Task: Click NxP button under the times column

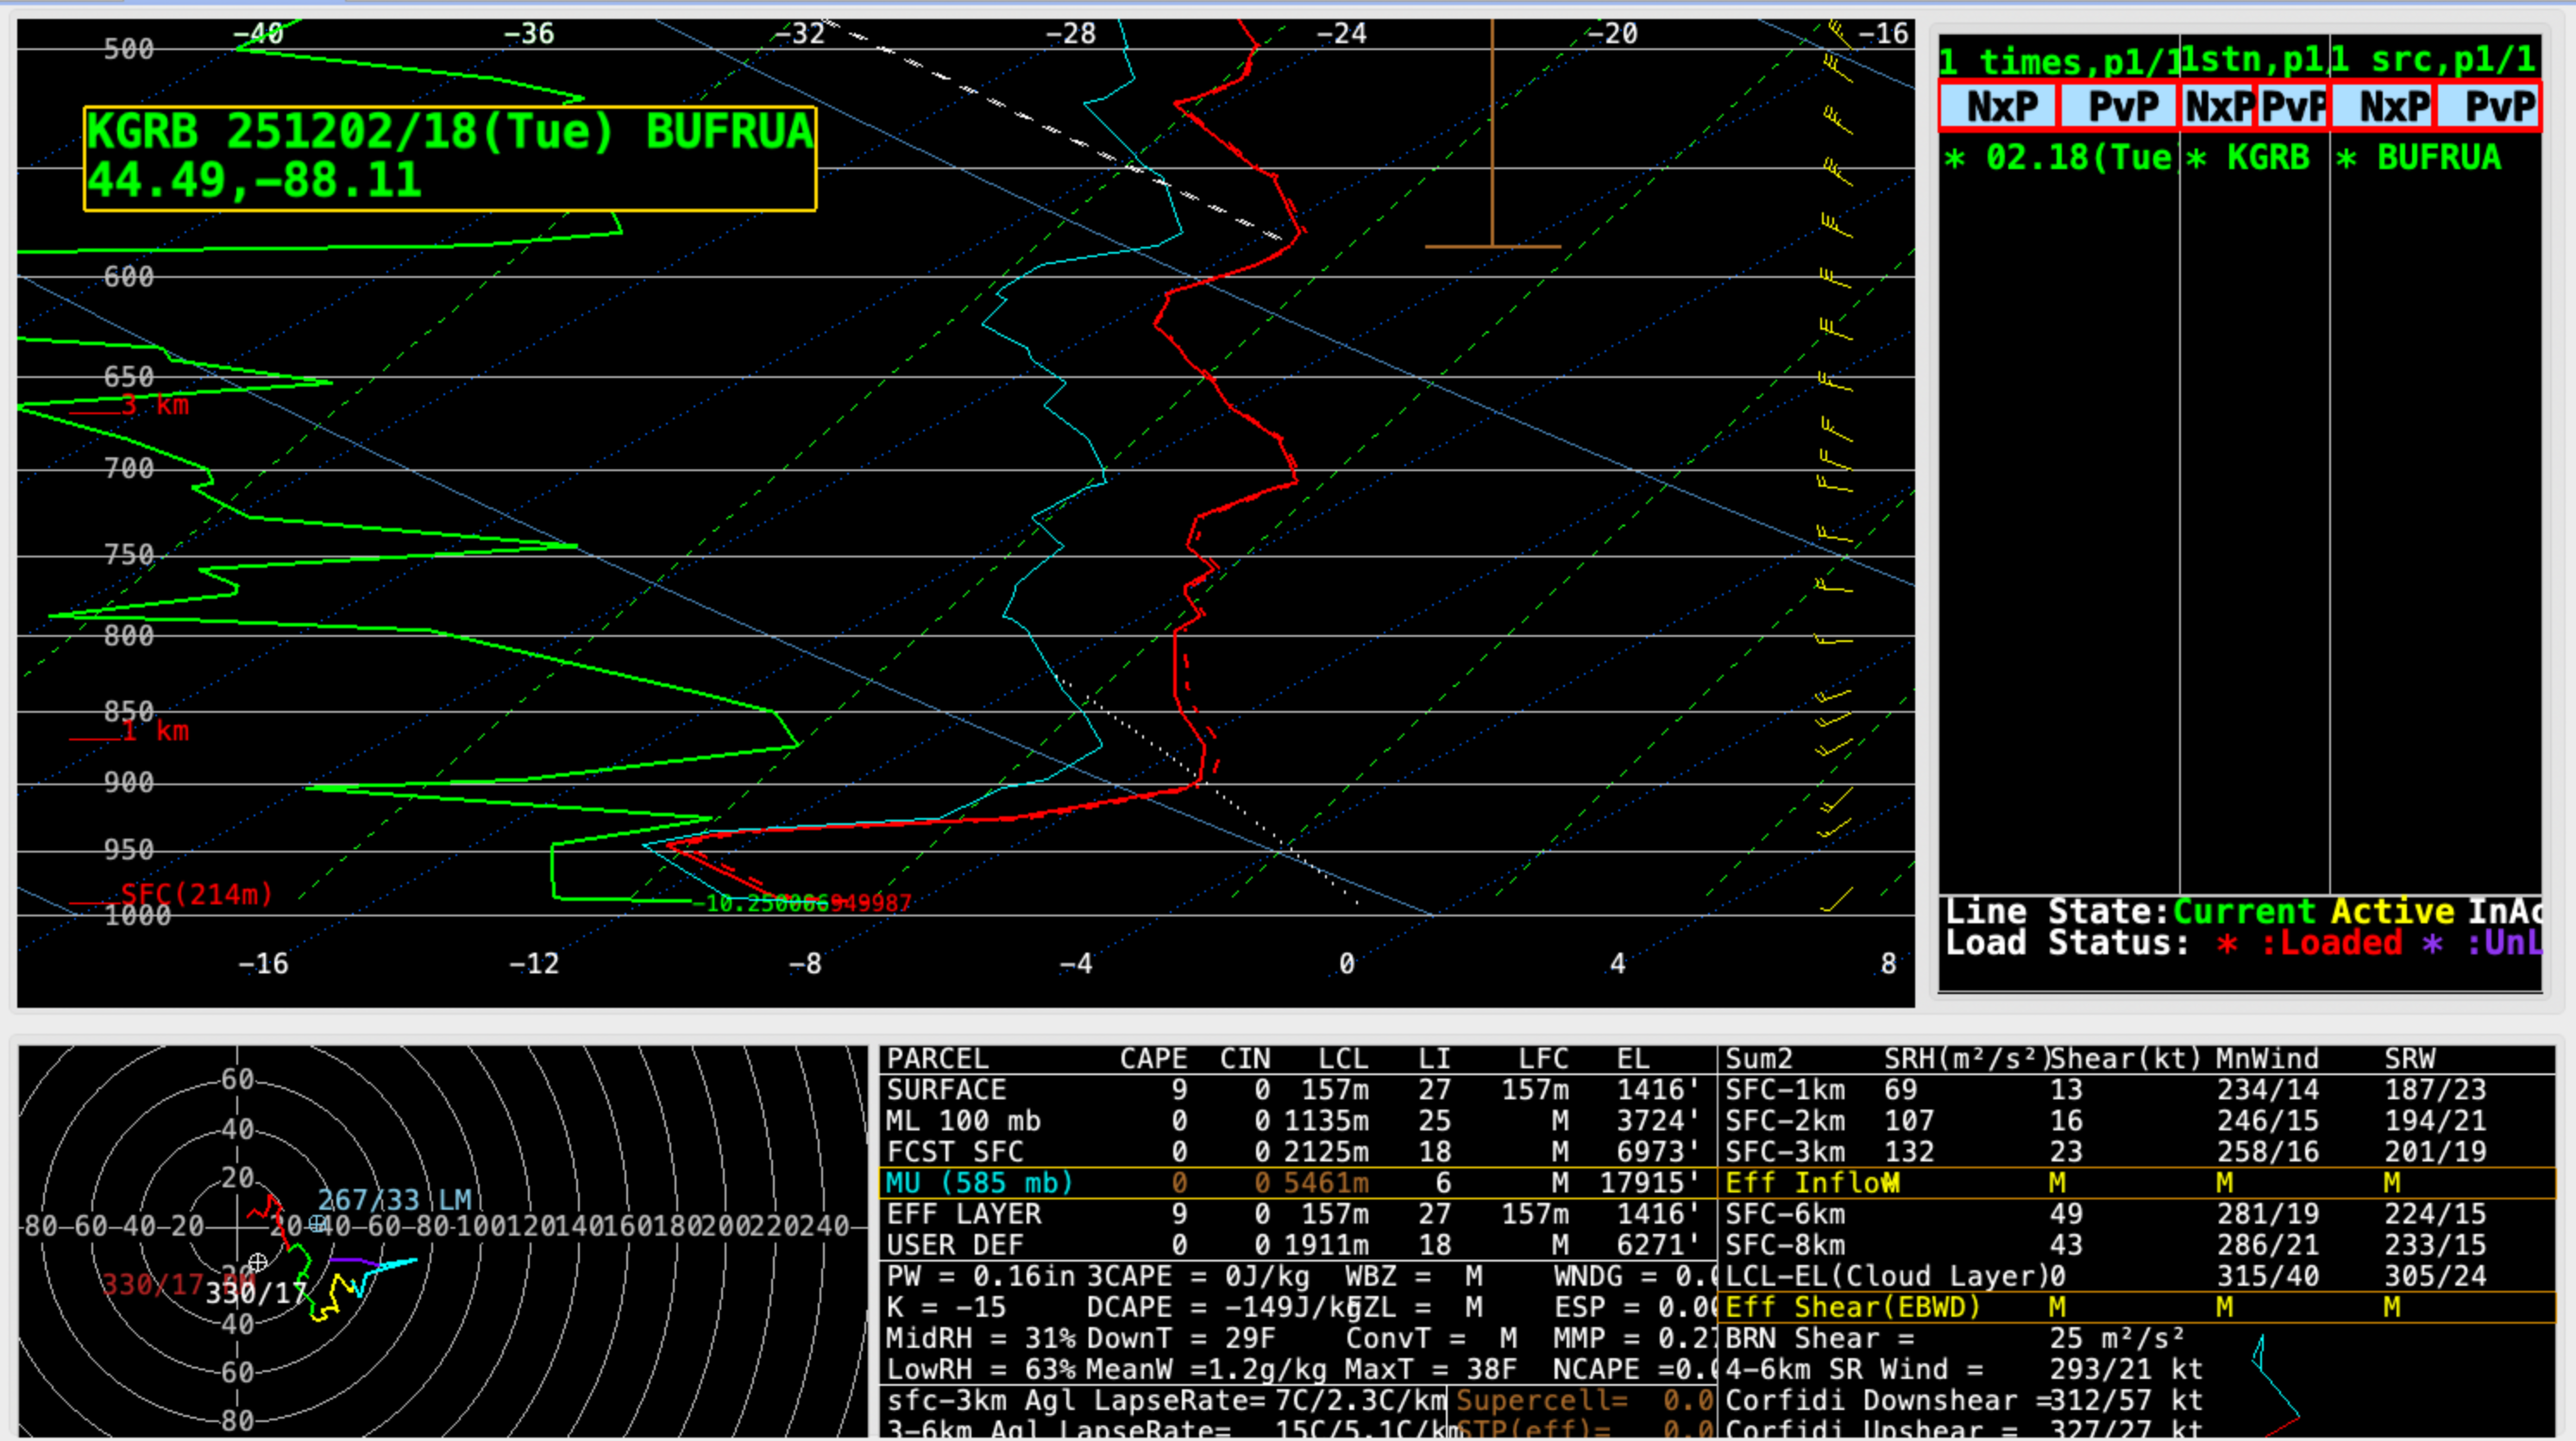Action: tap(1998, 106)
